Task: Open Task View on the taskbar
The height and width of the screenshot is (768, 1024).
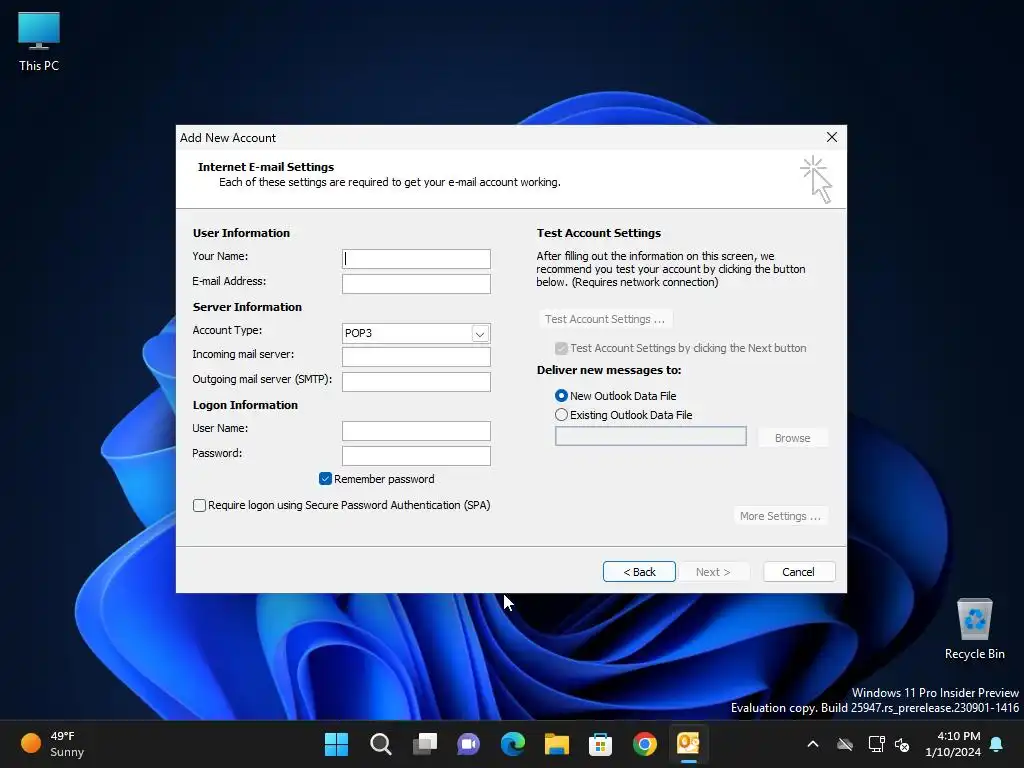Action: 424,744
